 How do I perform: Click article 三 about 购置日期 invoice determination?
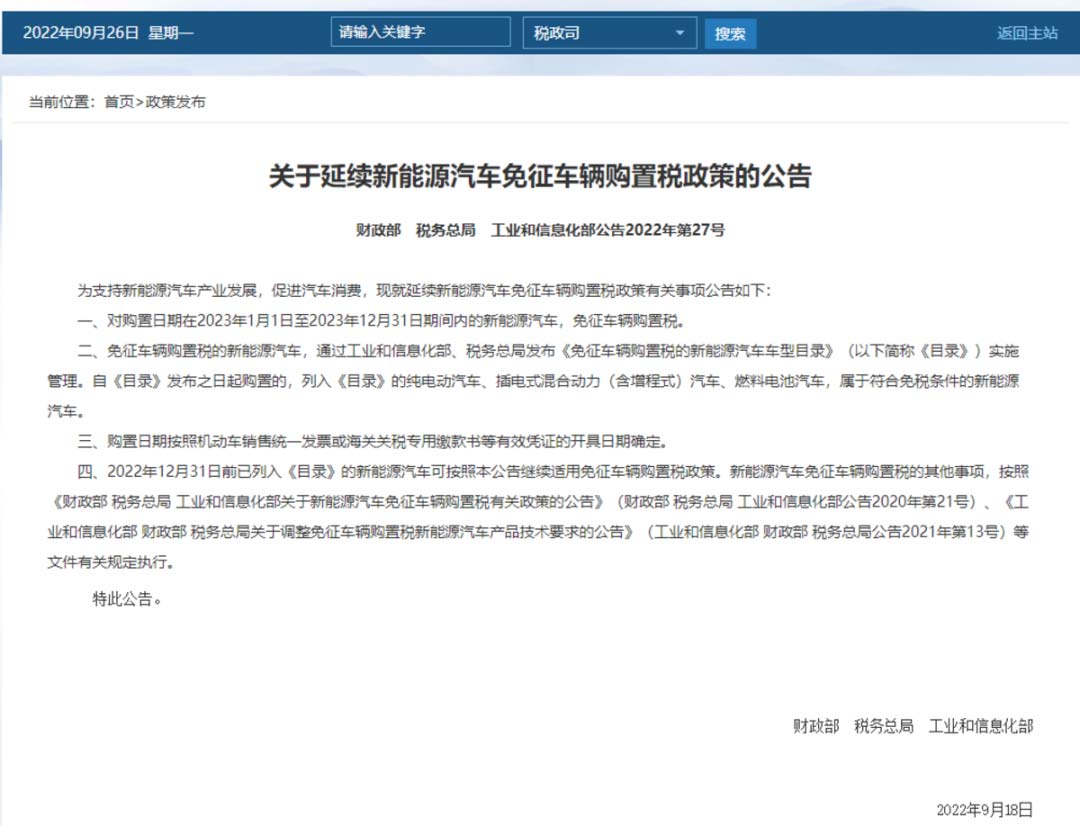pyautogui.click(x=372, y=441)
